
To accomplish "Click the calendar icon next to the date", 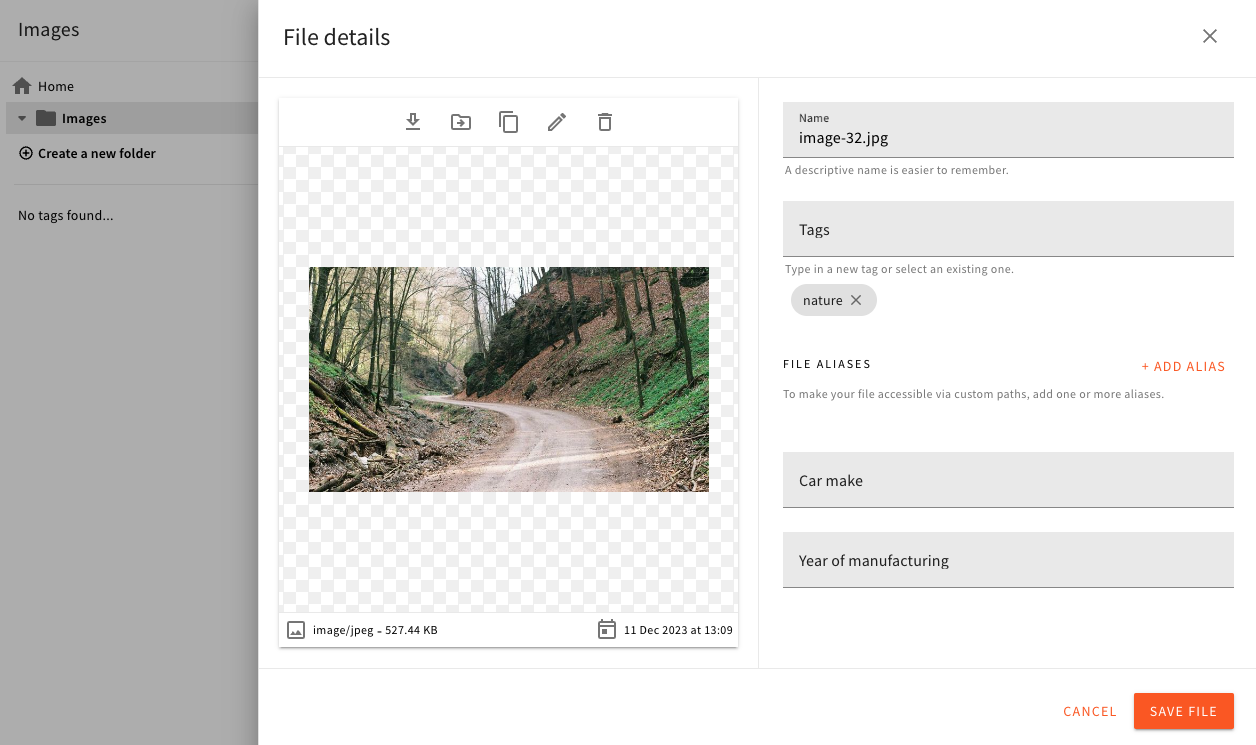I will click(607, 630).
